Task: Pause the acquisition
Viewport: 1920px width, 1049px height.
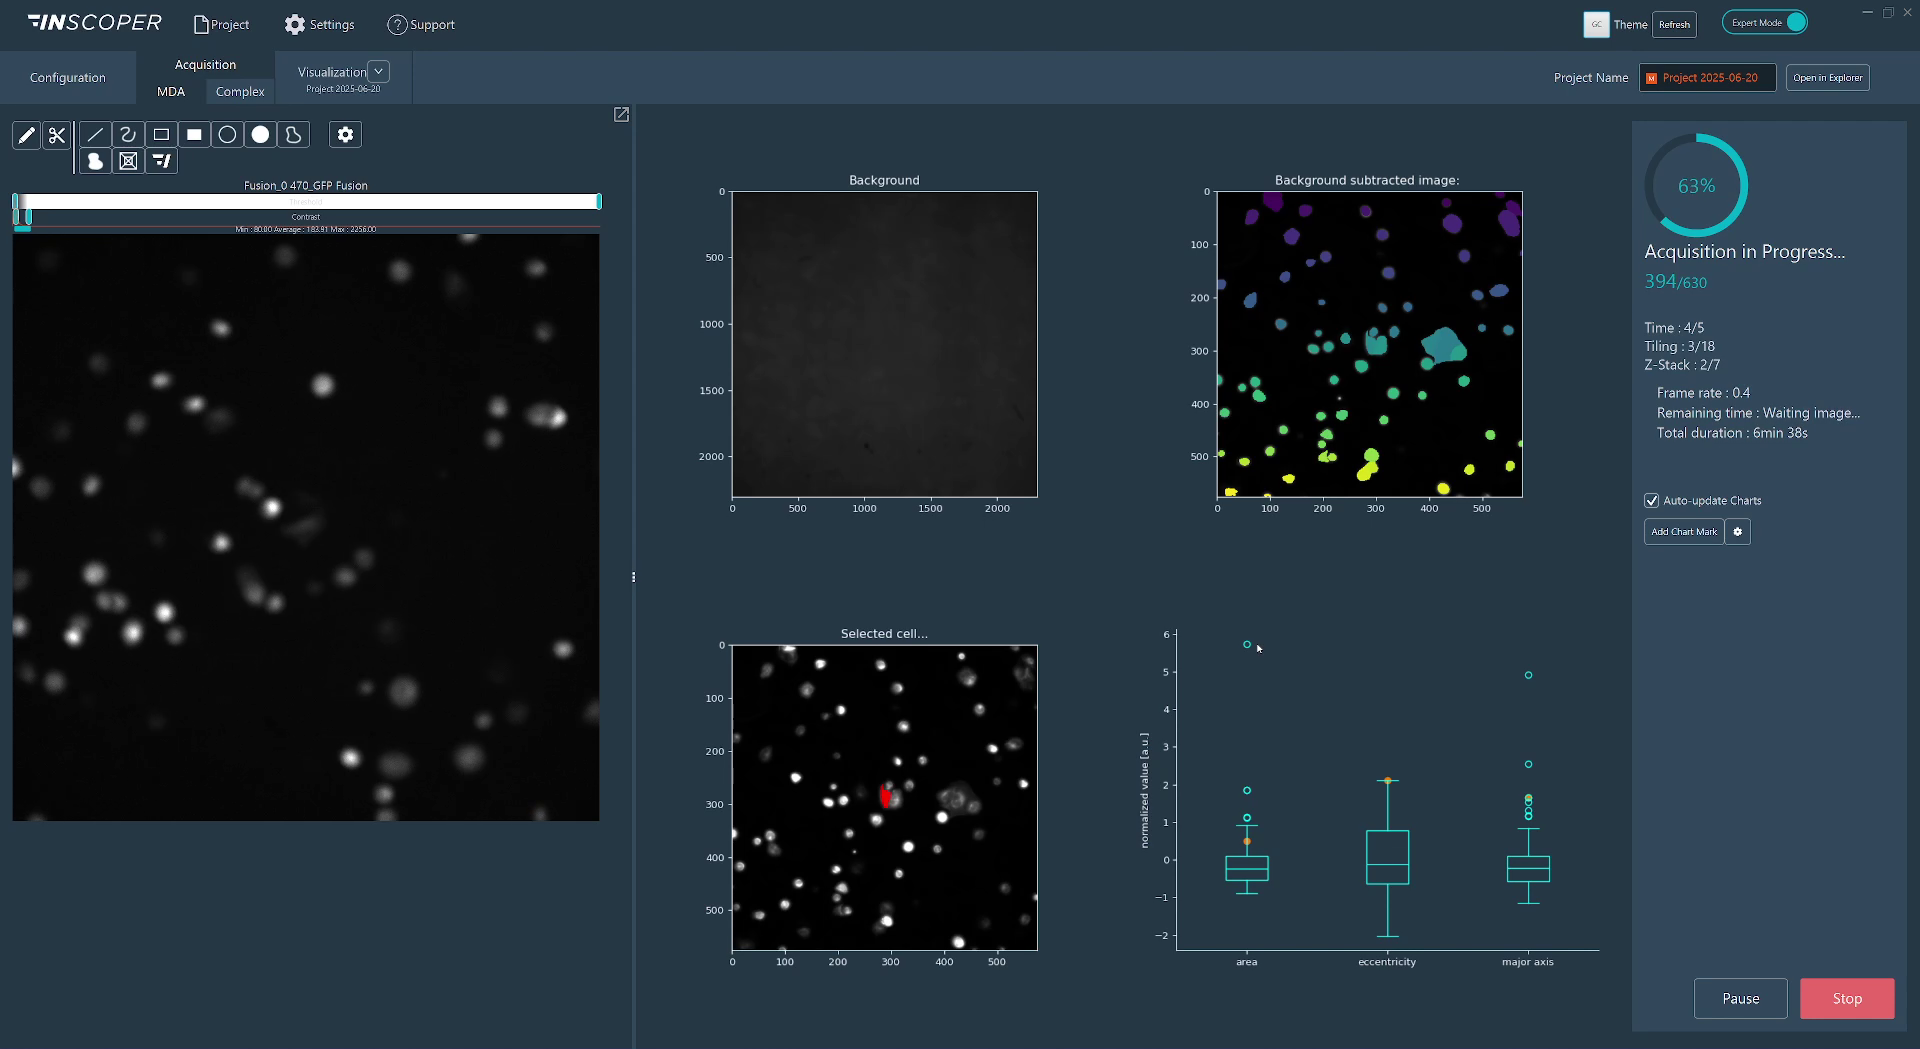Action: pos(1740,999)
